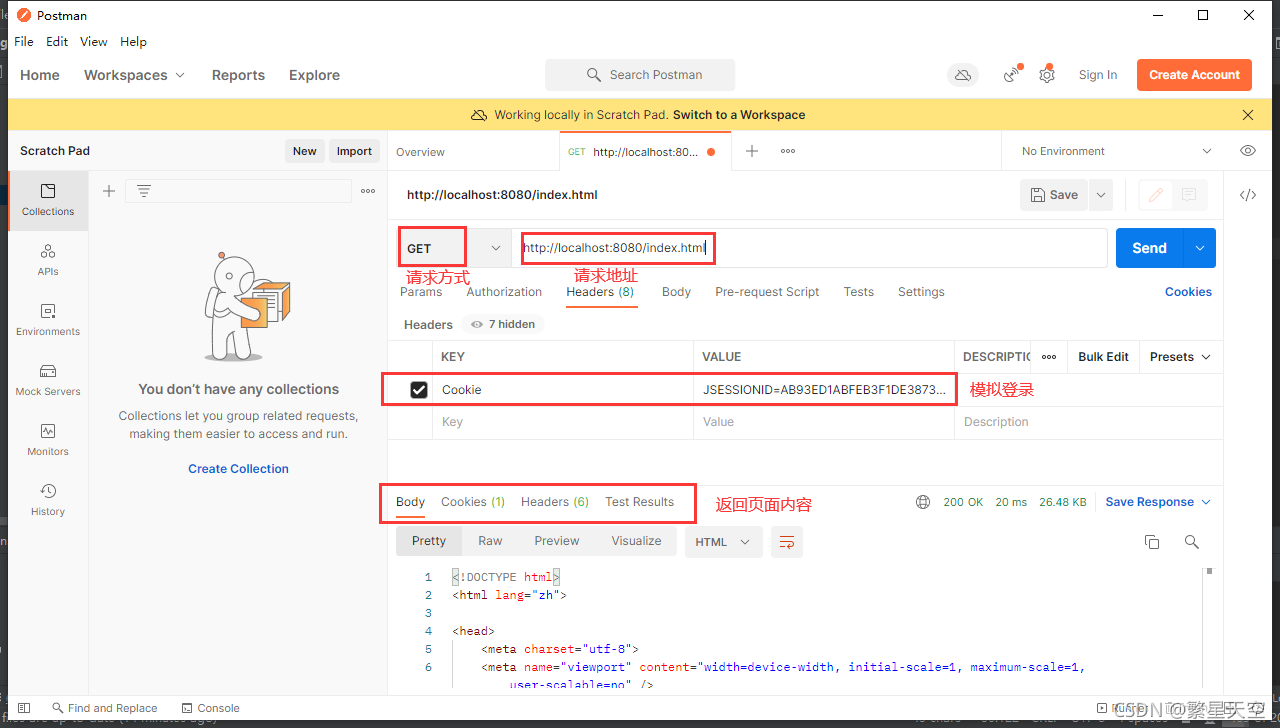Click the Bulk Edit button
Image resolution: width=1280 pixels, height=728 pixels.
coord(1103,357)
